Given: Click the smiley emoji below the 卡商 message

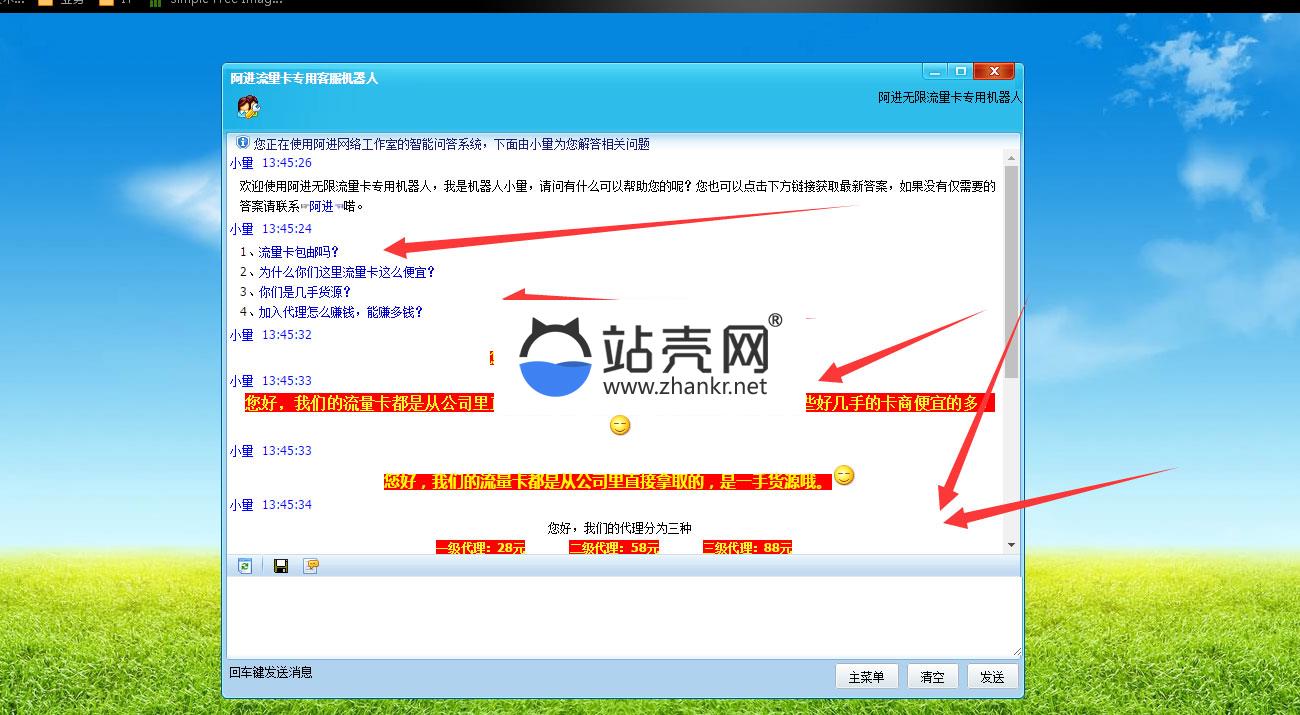Looking at the screenshot, I should coord(620,426).
